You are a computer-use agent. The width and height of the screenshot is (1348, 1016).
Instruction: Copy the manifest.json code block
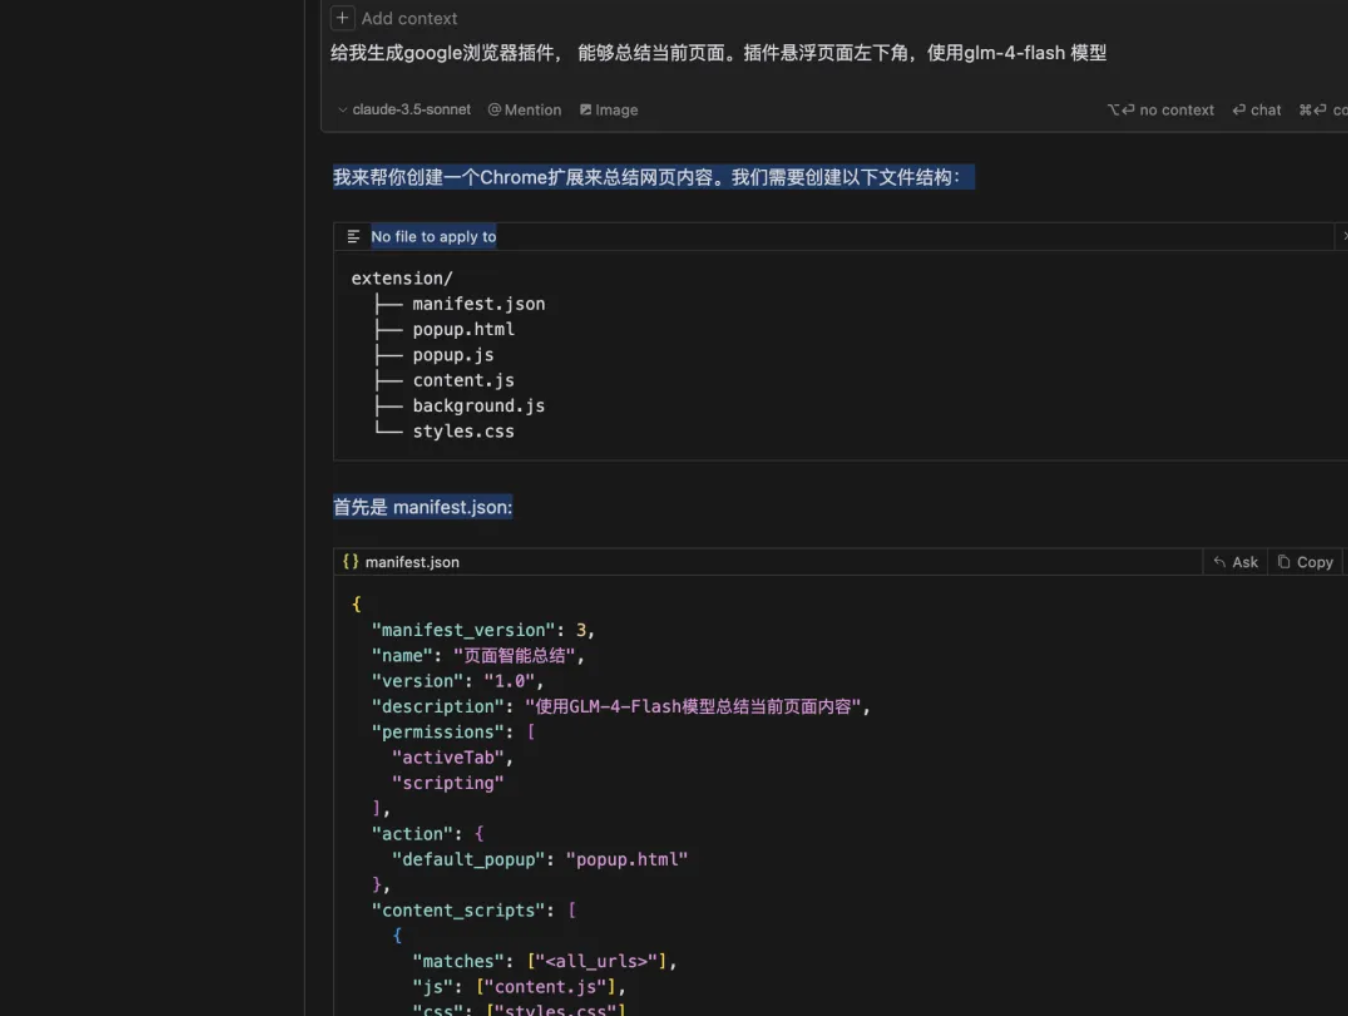[x=1306, y=562]
